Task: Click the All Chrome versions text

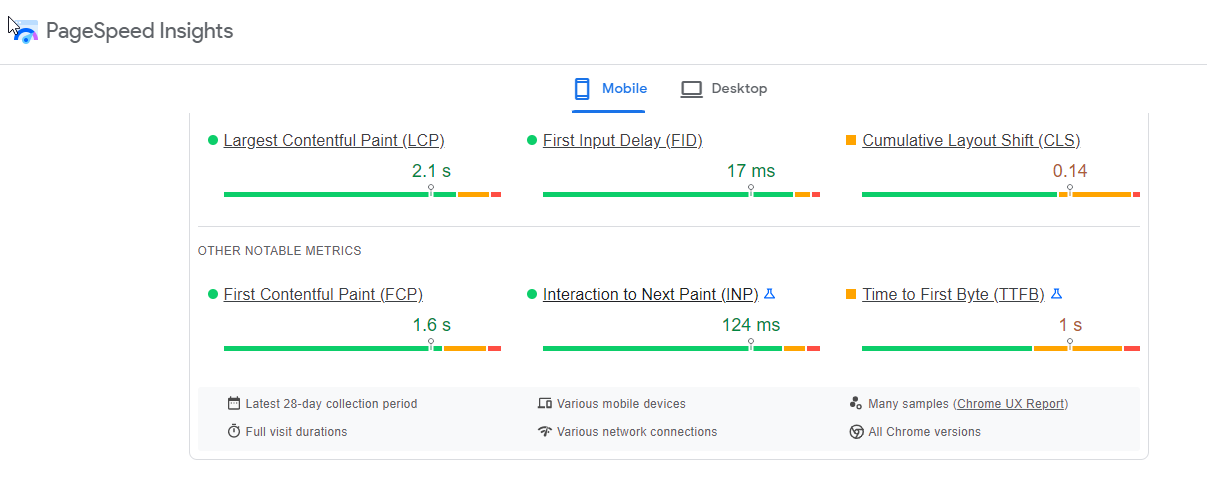Action: pos(924,432)
